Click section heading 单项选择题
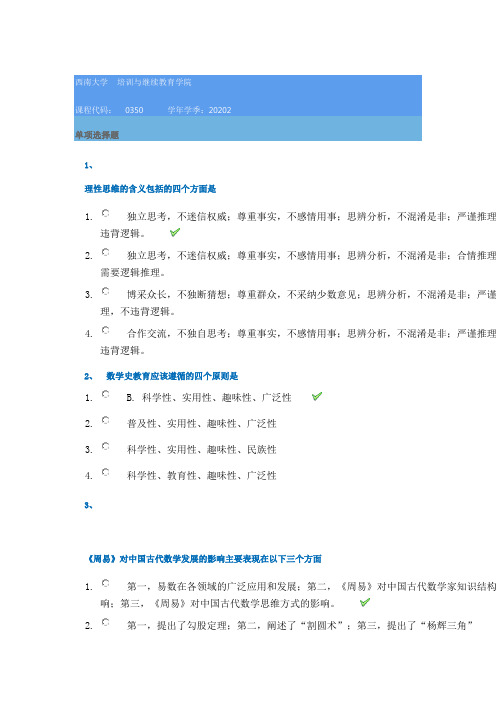 click(x=97, y=135)
